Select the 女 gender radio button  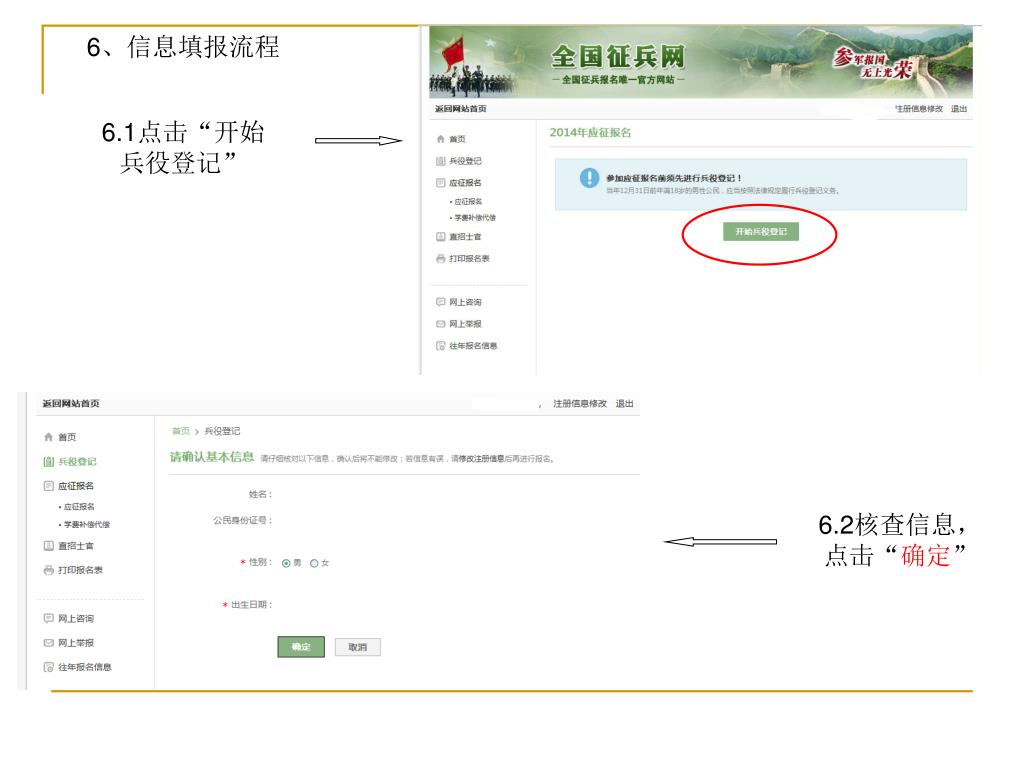pyautogui.click(x=314, y=563)
